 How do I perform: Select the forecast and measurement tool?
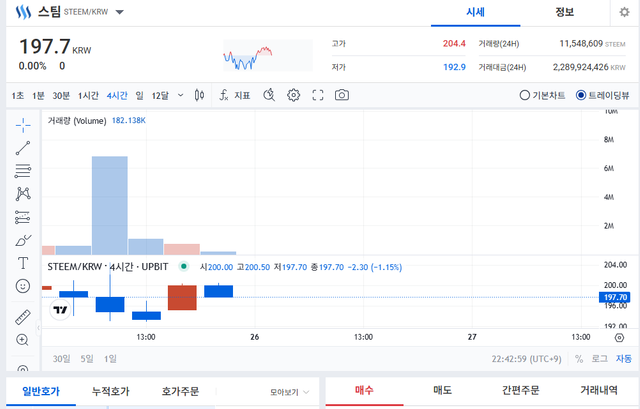coord(23,217)
